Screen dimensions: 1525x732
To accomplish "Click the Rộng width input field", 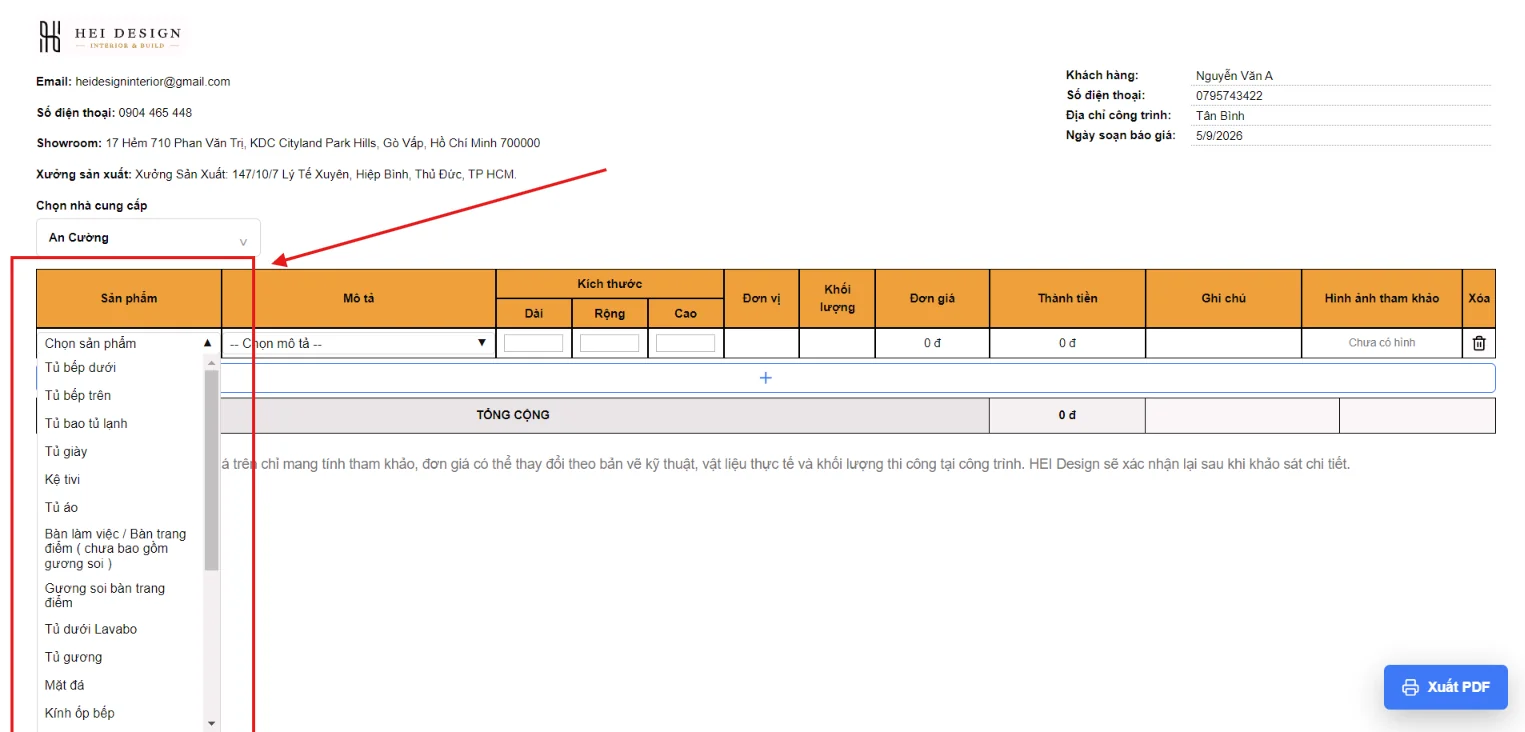I will coord(609,343).
